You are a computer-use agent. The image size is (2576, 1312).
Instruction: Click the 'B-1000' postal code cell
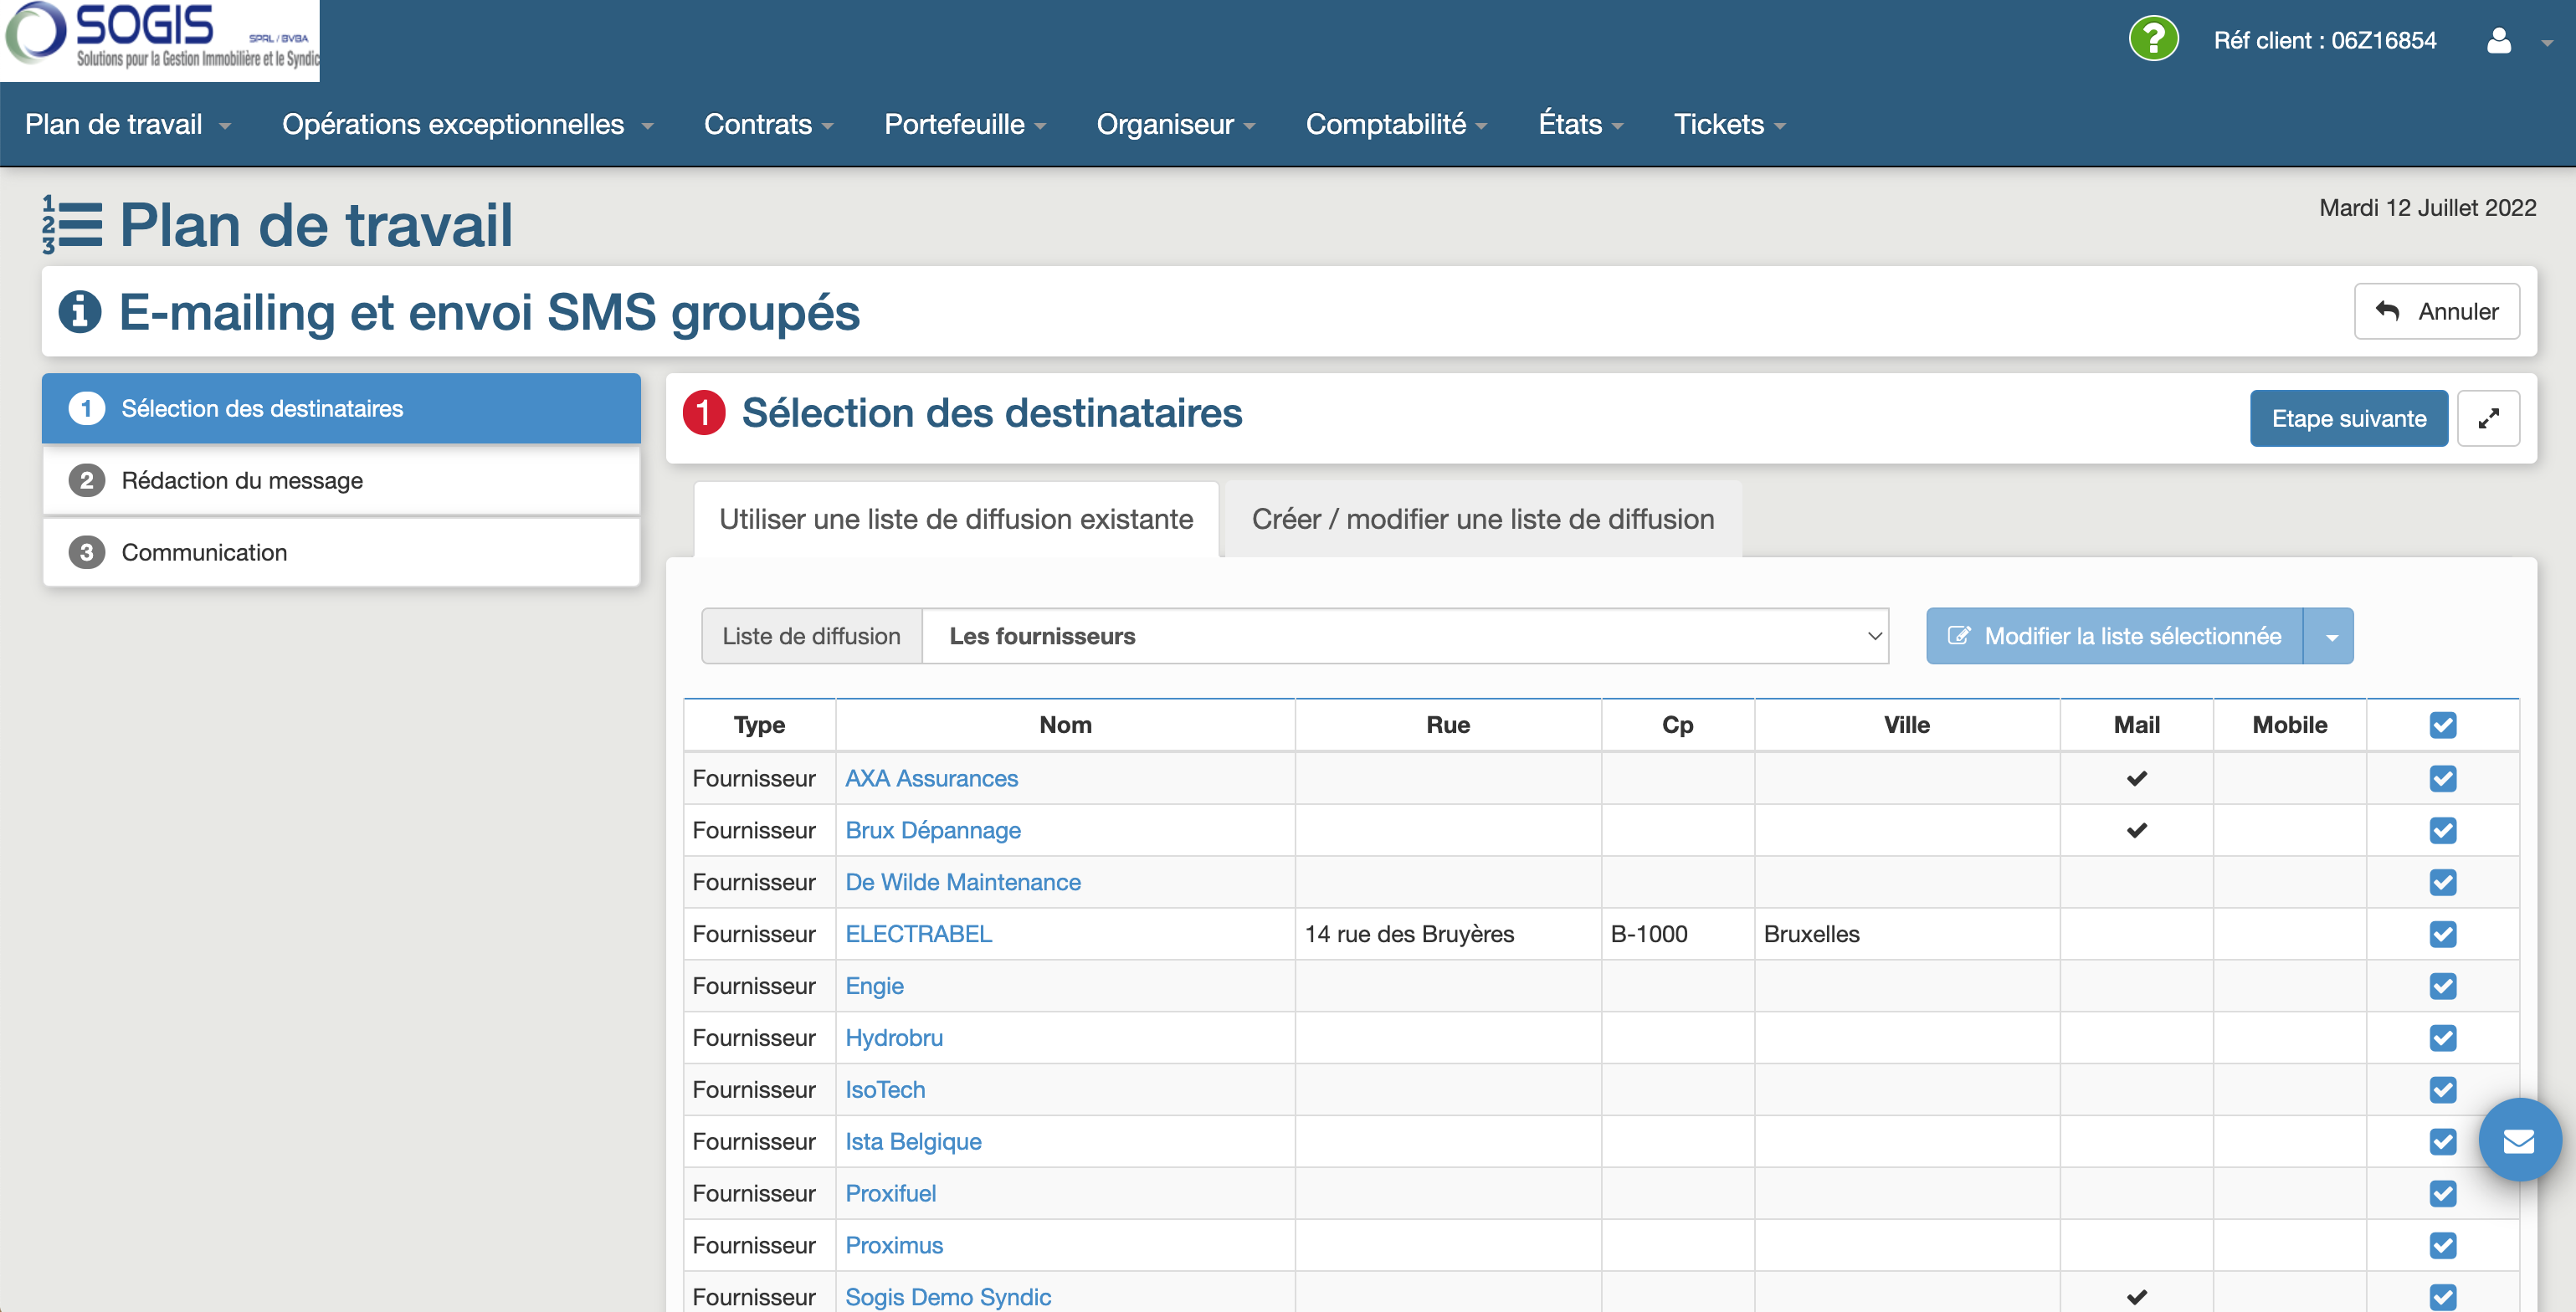(x=1677, y=934)
